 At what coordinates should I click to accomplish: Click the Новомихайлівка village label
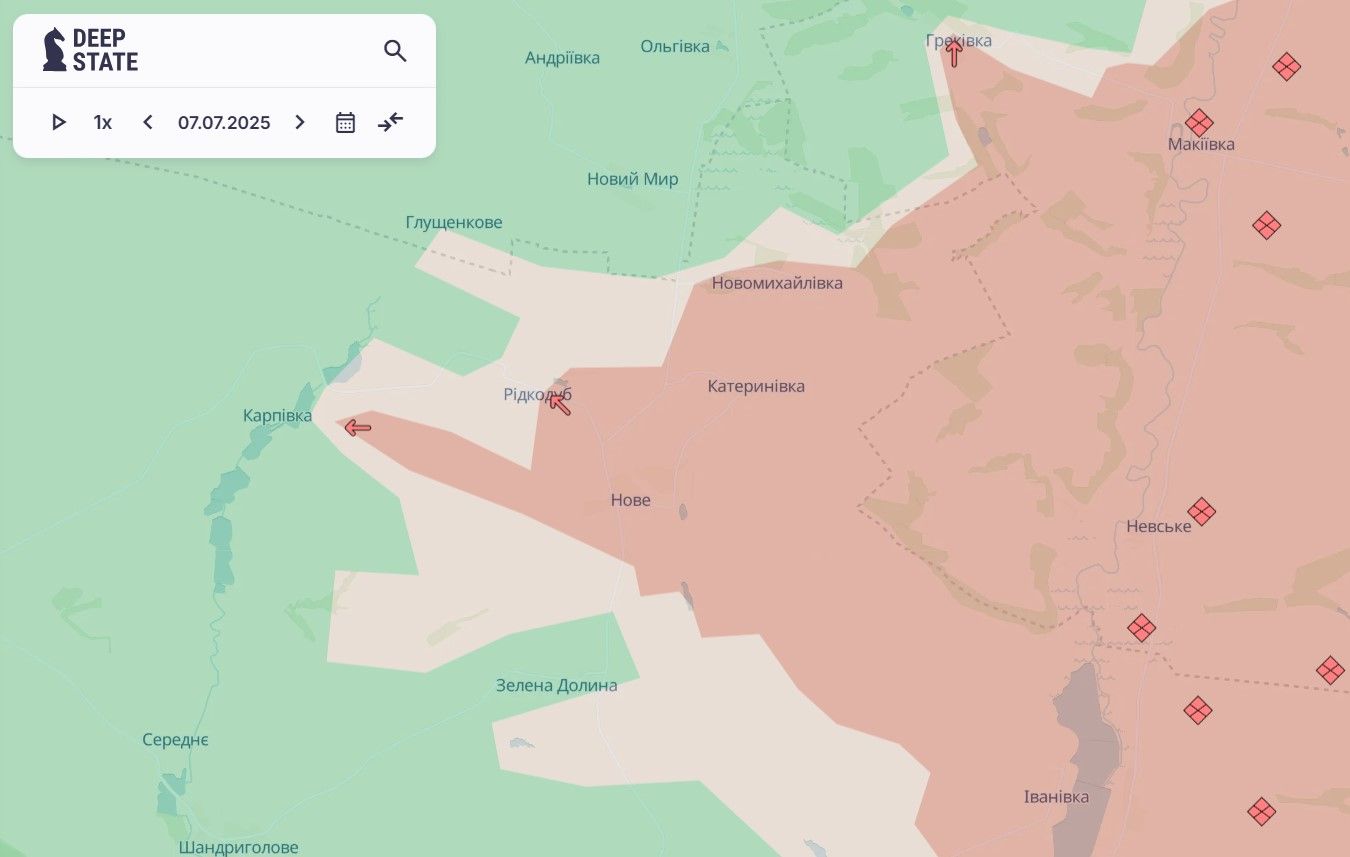point(777,283)
